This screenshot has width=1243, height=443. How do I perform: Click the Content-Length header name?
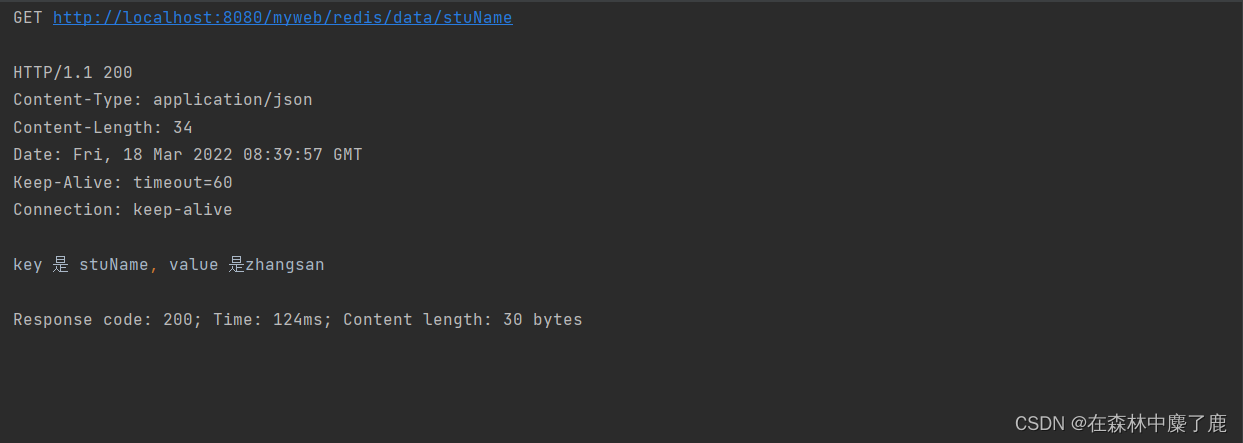coord(85,128)
